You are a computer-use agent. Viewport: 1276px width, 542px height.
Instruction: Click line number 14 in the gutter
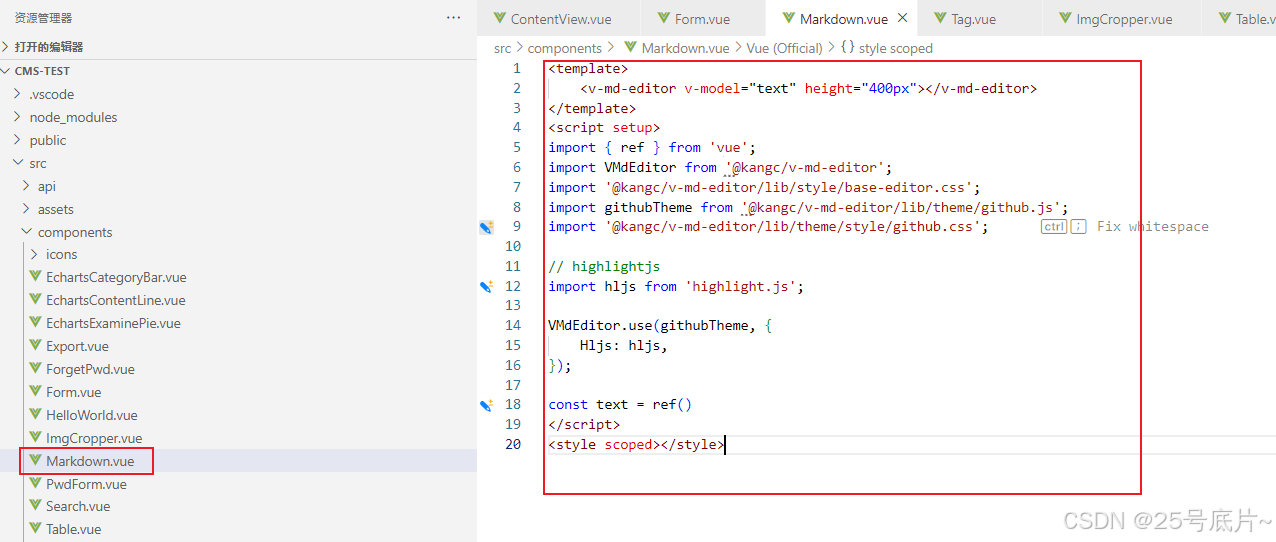(x=513, y=325)
